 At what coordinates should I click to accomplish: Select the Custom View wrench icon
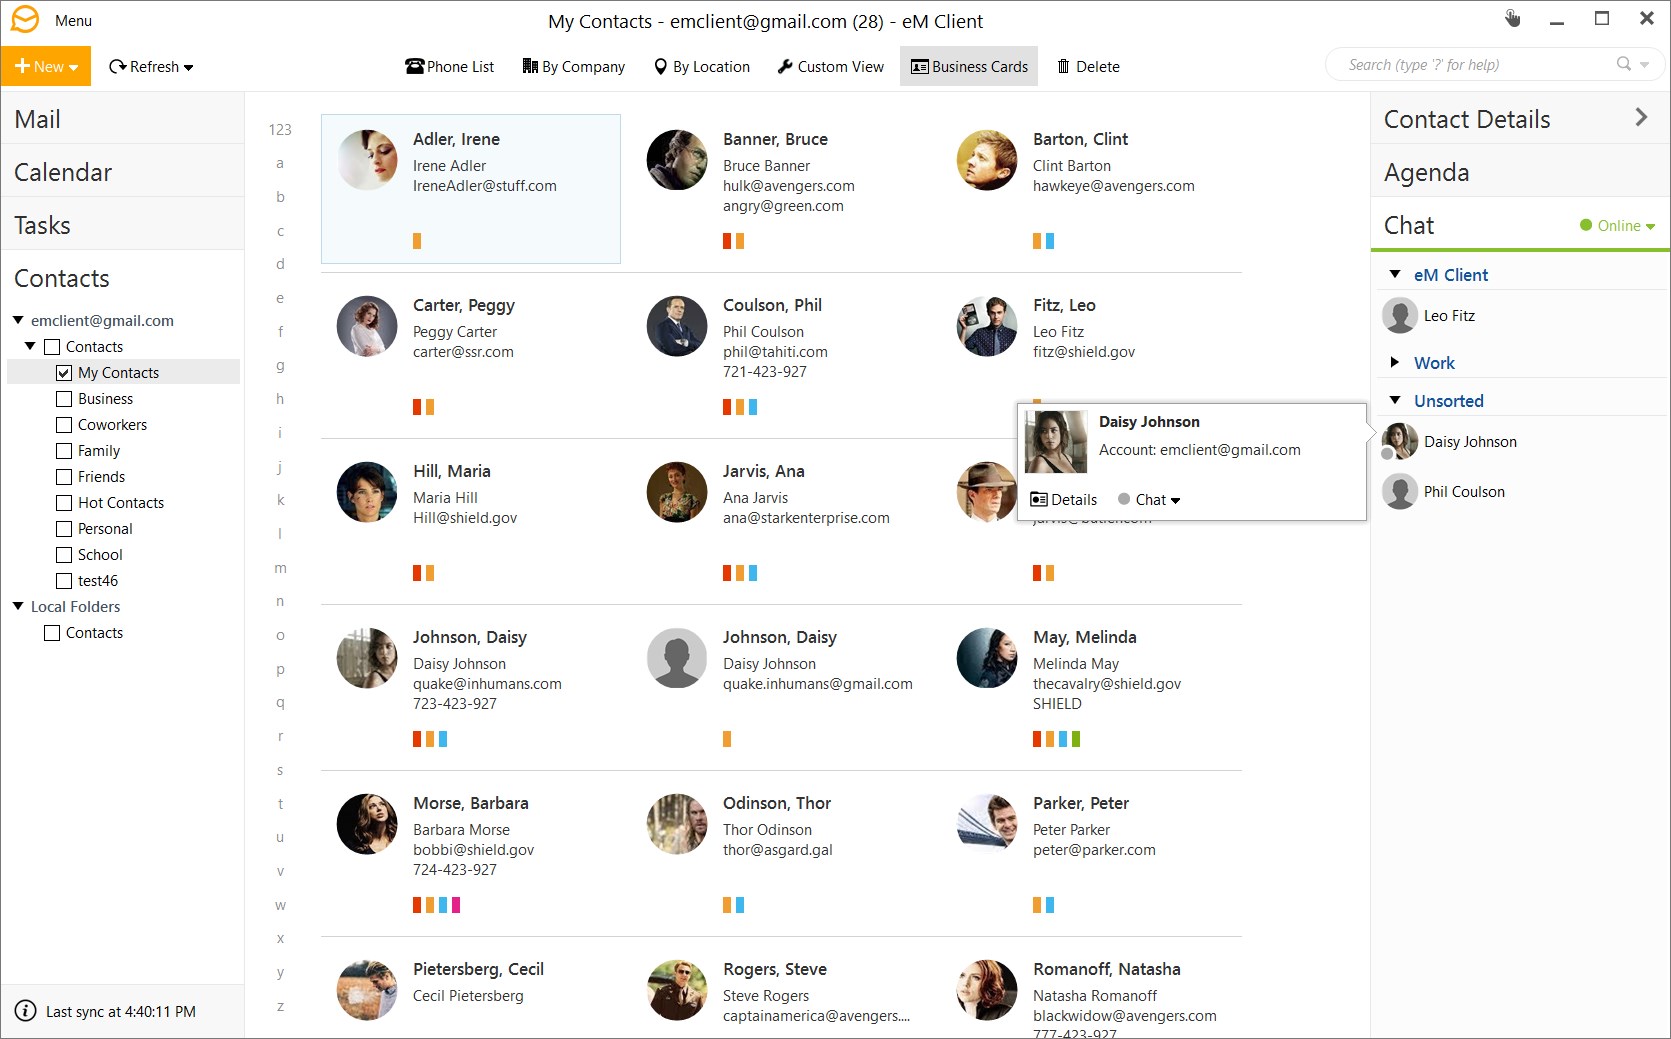tap(785, 67)
